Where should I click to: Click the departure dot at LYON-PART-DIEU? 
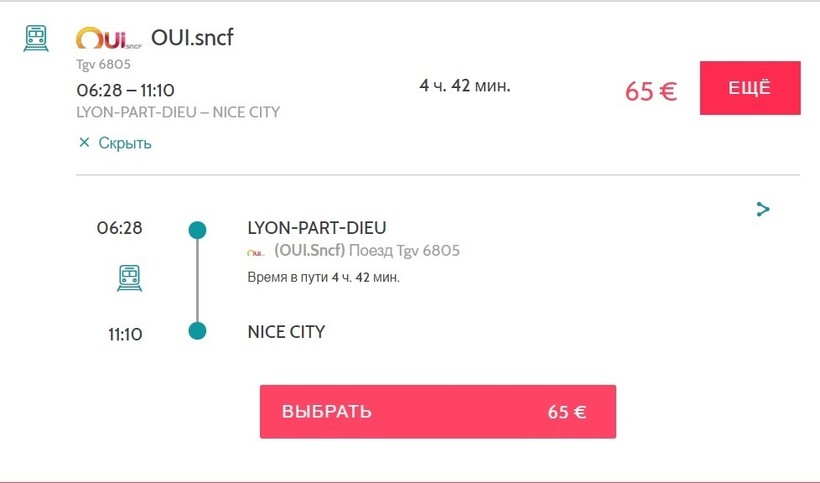197,230
